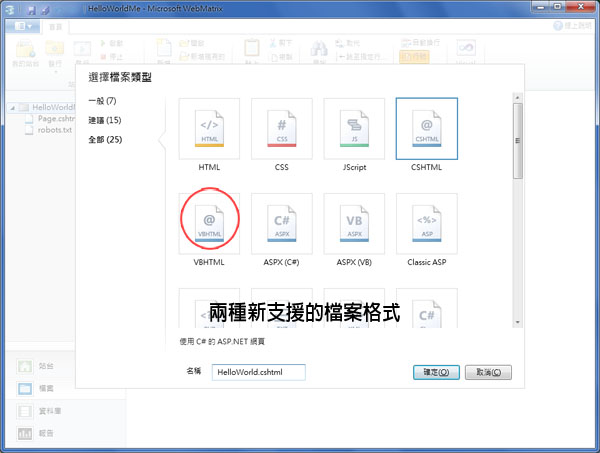The image size is (600, 453).
Task: Click the Visual Studio launch ribbon icon
Action: [465, 52]
